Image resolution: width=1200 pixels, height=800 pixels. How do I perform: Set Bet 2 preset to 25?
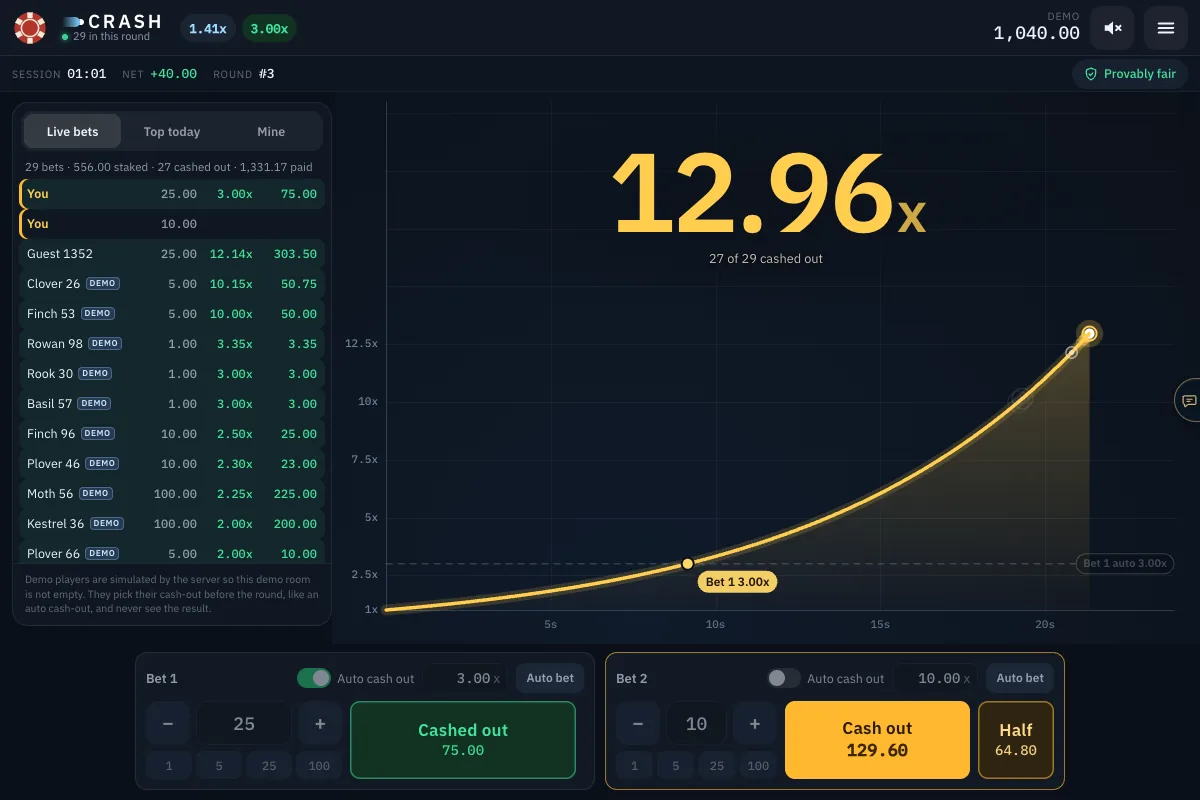click(x=717, y=766)
